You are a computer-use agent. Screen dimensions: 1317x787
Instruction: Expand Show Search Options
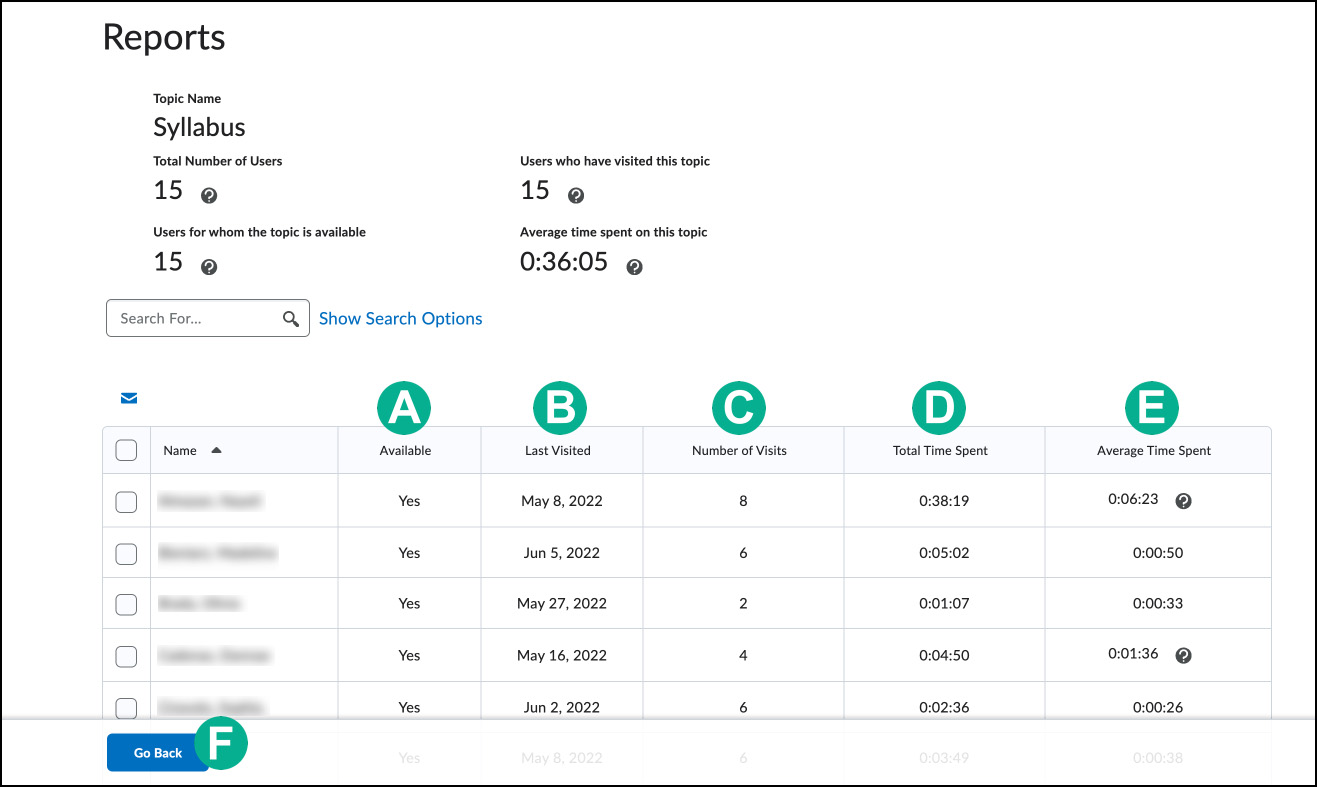(x=401, y=319)
